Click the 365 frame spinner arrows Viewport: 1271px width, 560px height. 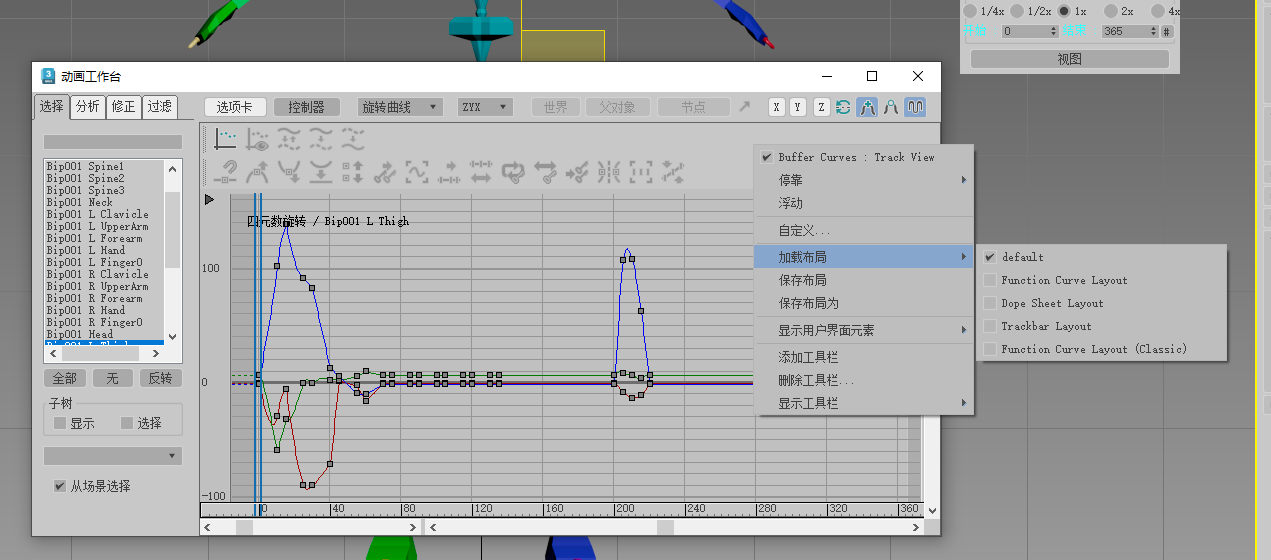click(1153, 31)
